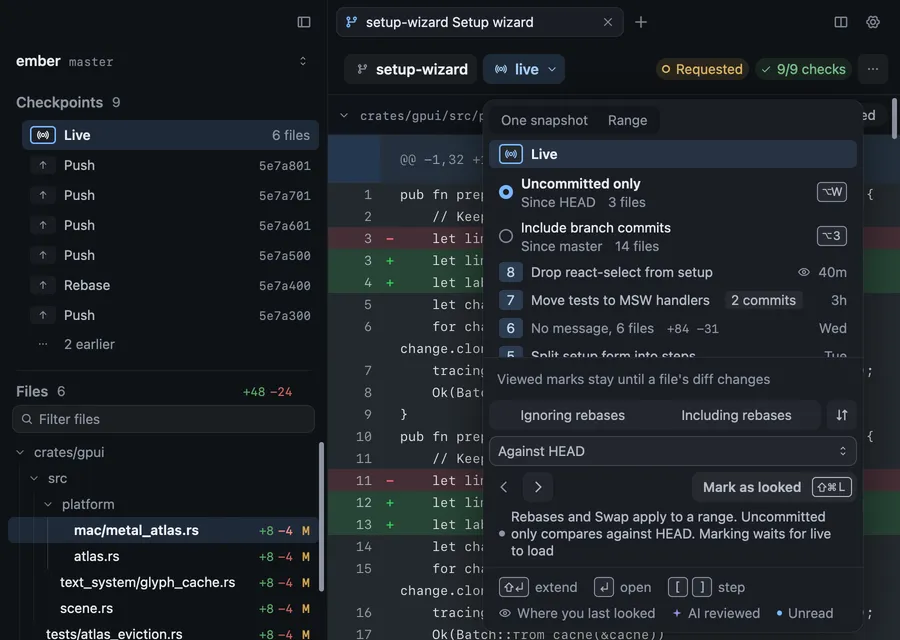Open settings via the gear icon

[872, 22]
